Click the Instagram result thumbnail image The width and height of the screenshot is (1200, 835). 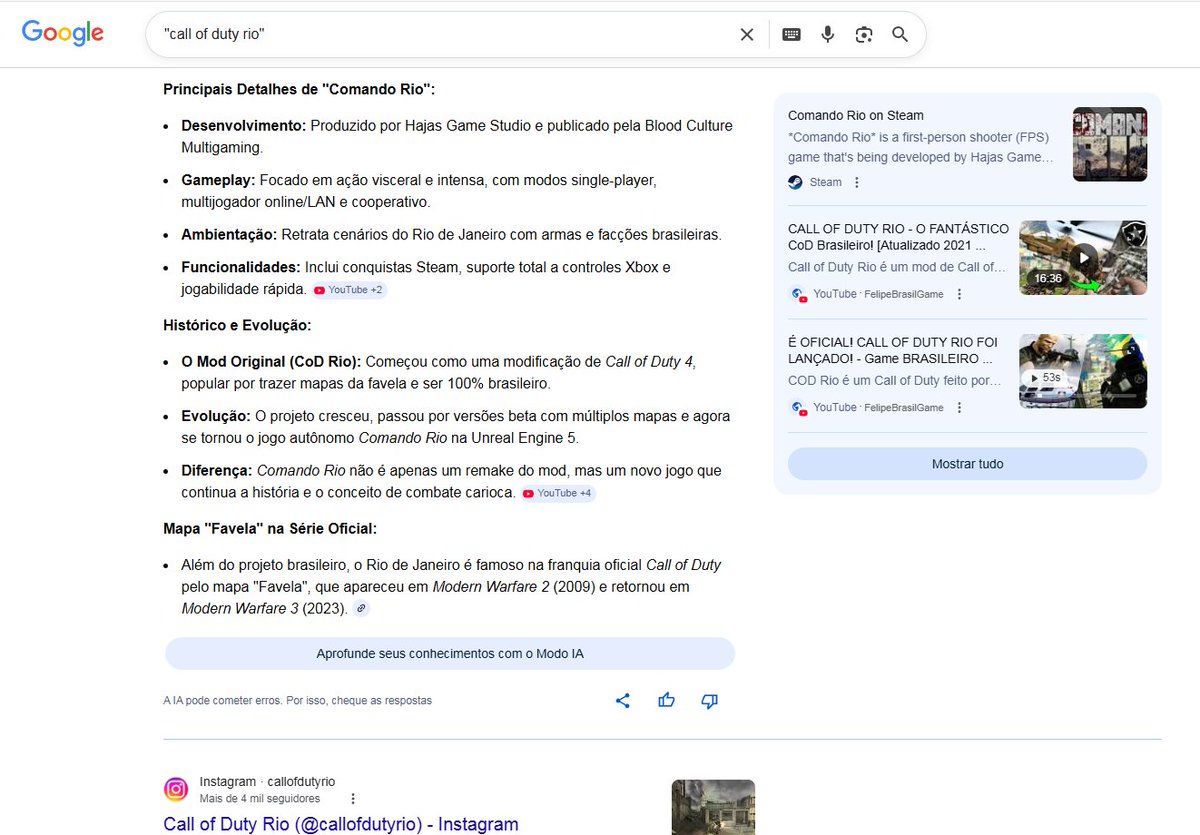tap(713, 807)
